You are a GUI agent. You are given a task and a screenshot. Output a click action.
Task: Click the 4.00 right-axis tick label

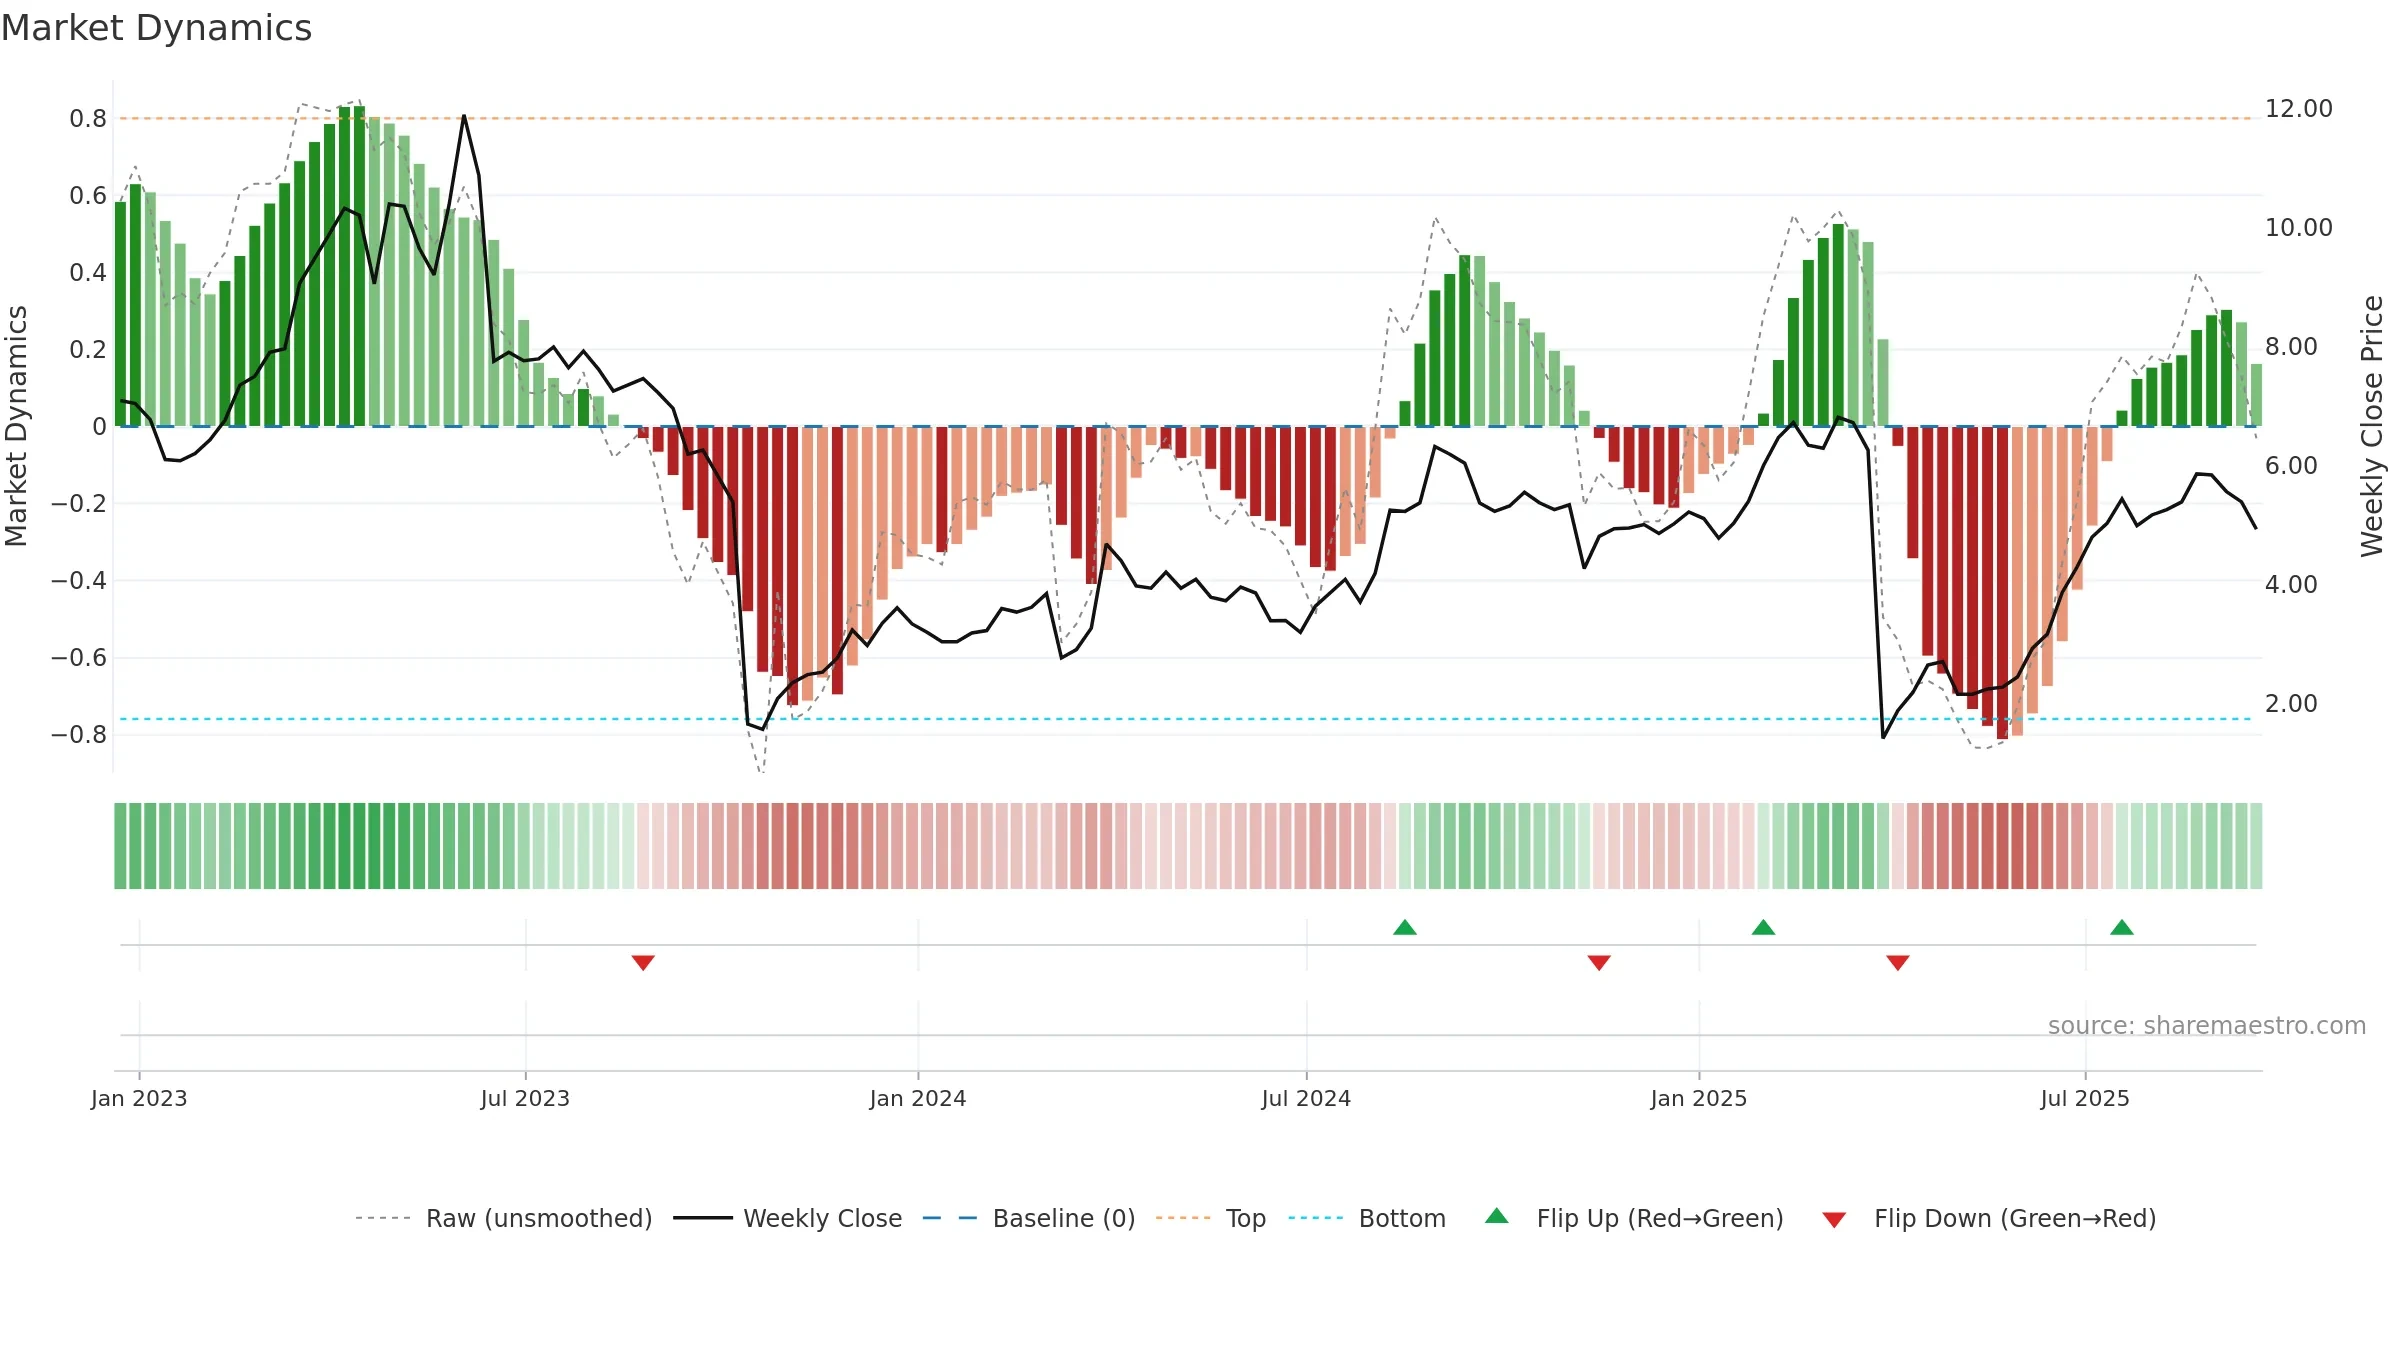pyautogui.click(x=2291, y=584)
